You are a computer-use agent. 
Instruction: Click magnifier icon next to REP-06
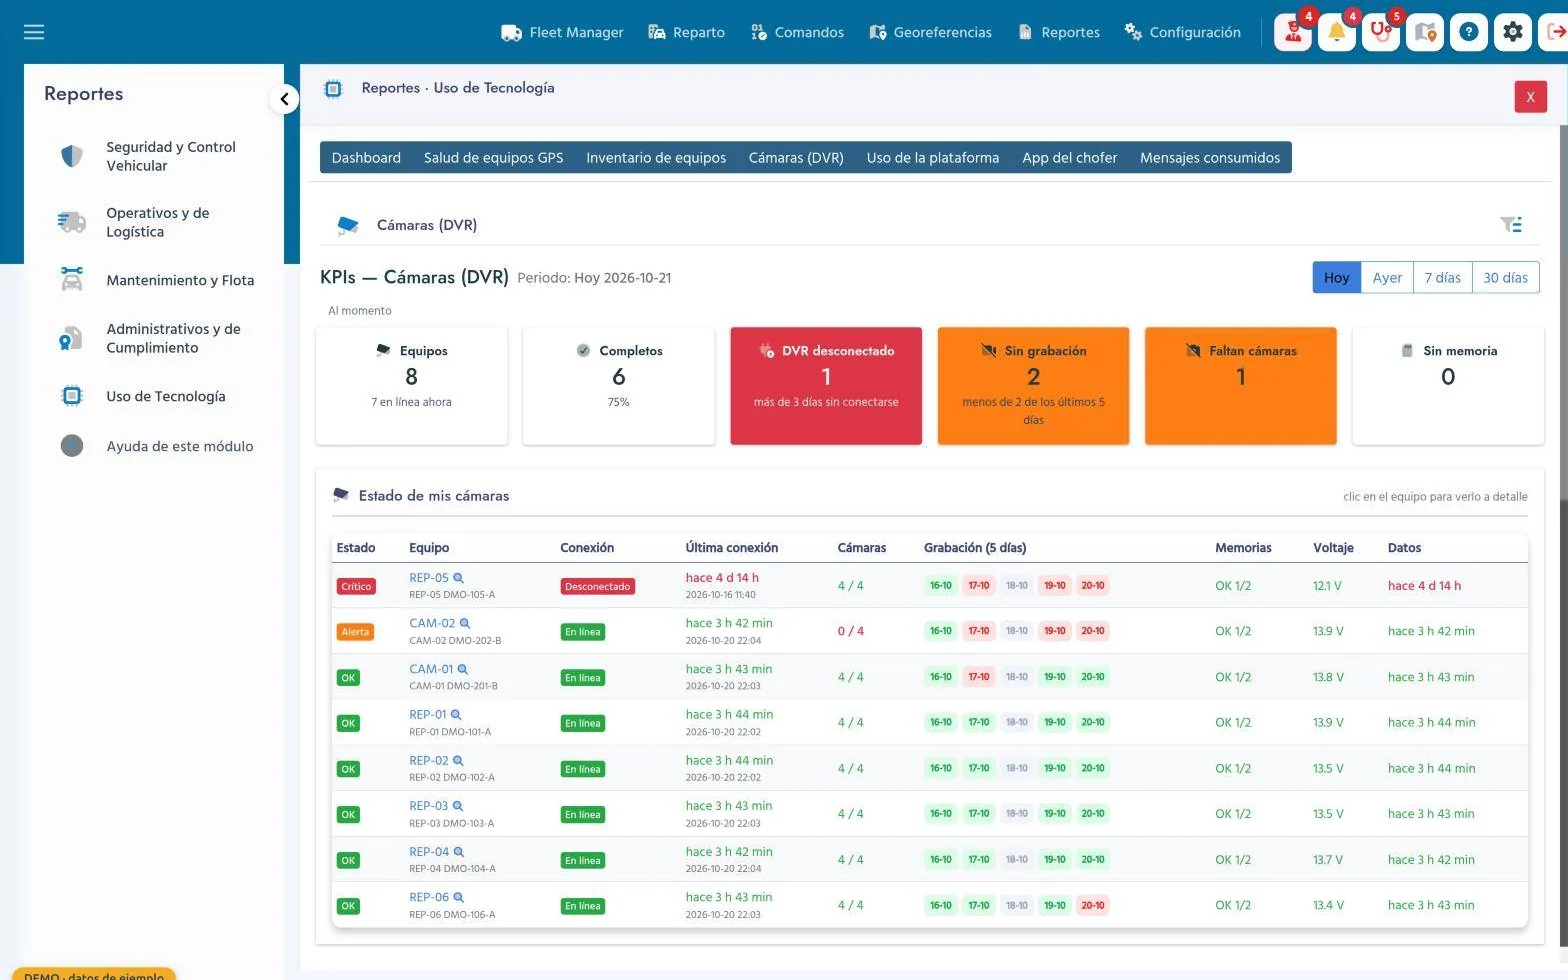pos(459,897)
